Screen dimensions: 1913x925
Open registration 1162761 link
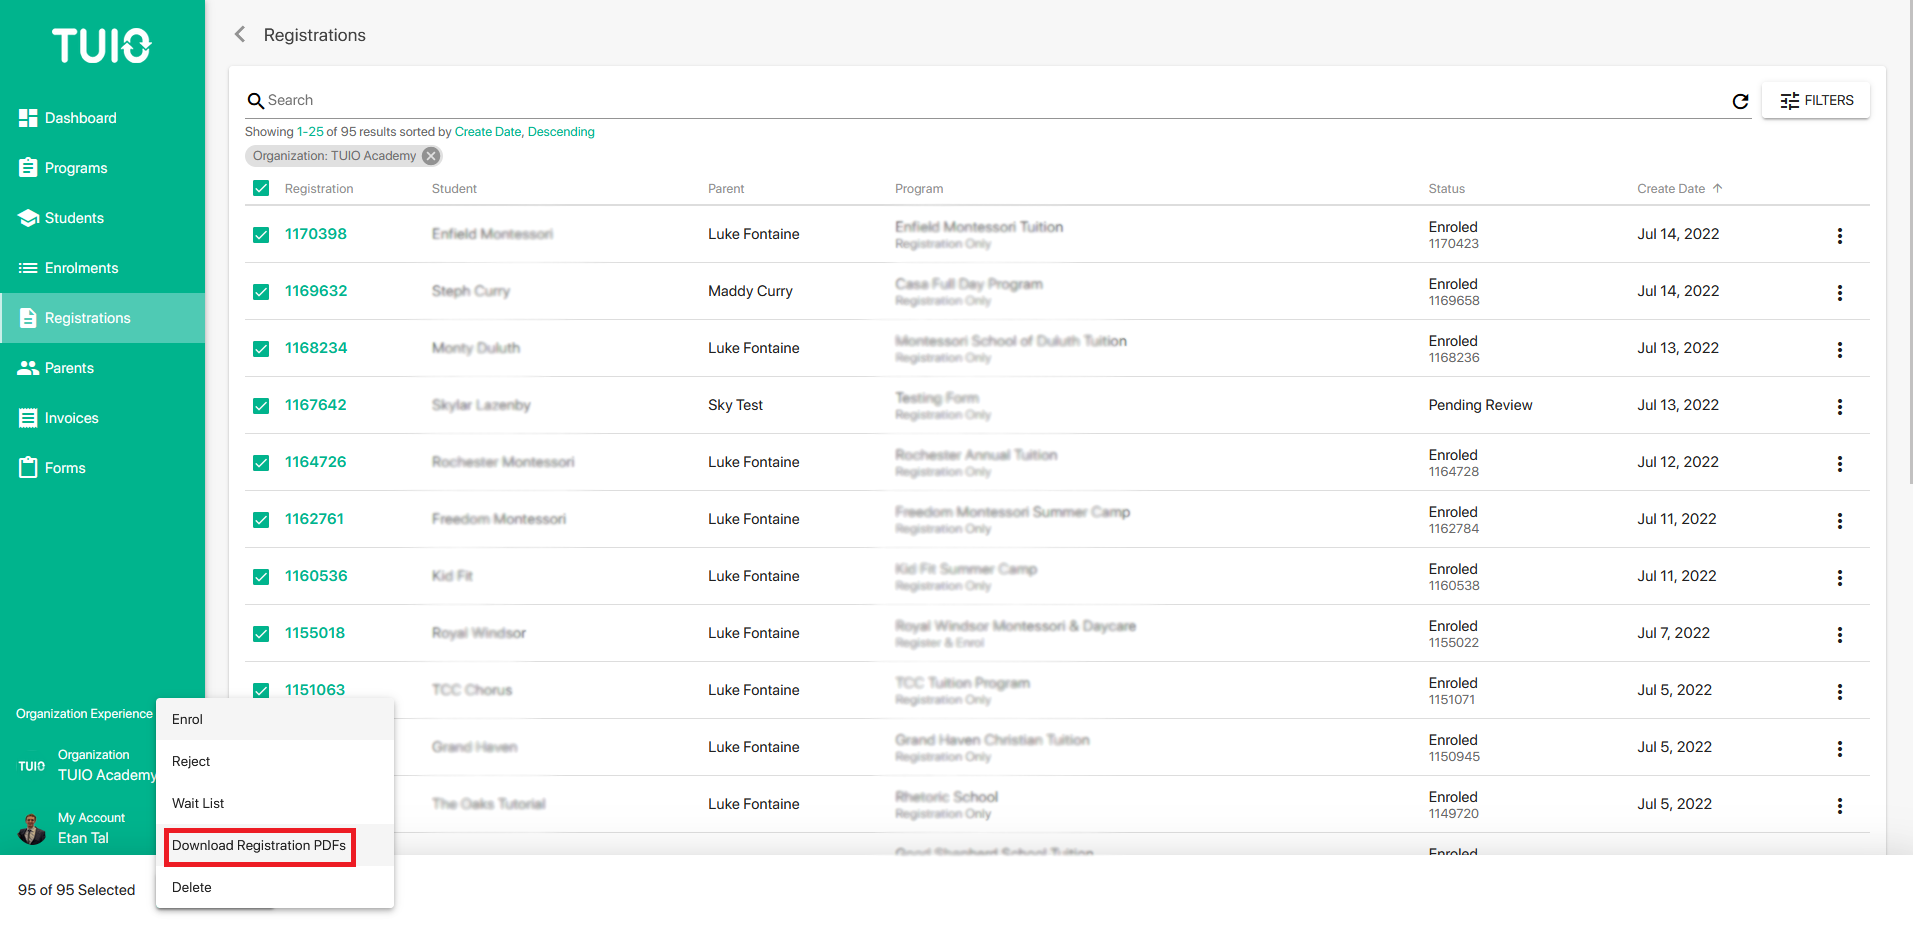[x=314, y=519]
